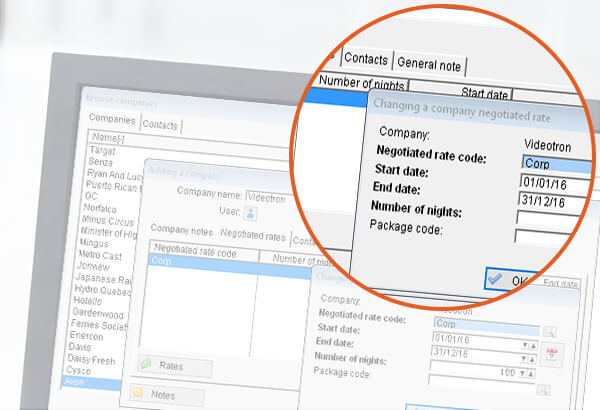Select highlighted Avon row in company list
Image resolution: width=600 pixels, height=410 pixels.
(92, 382)
